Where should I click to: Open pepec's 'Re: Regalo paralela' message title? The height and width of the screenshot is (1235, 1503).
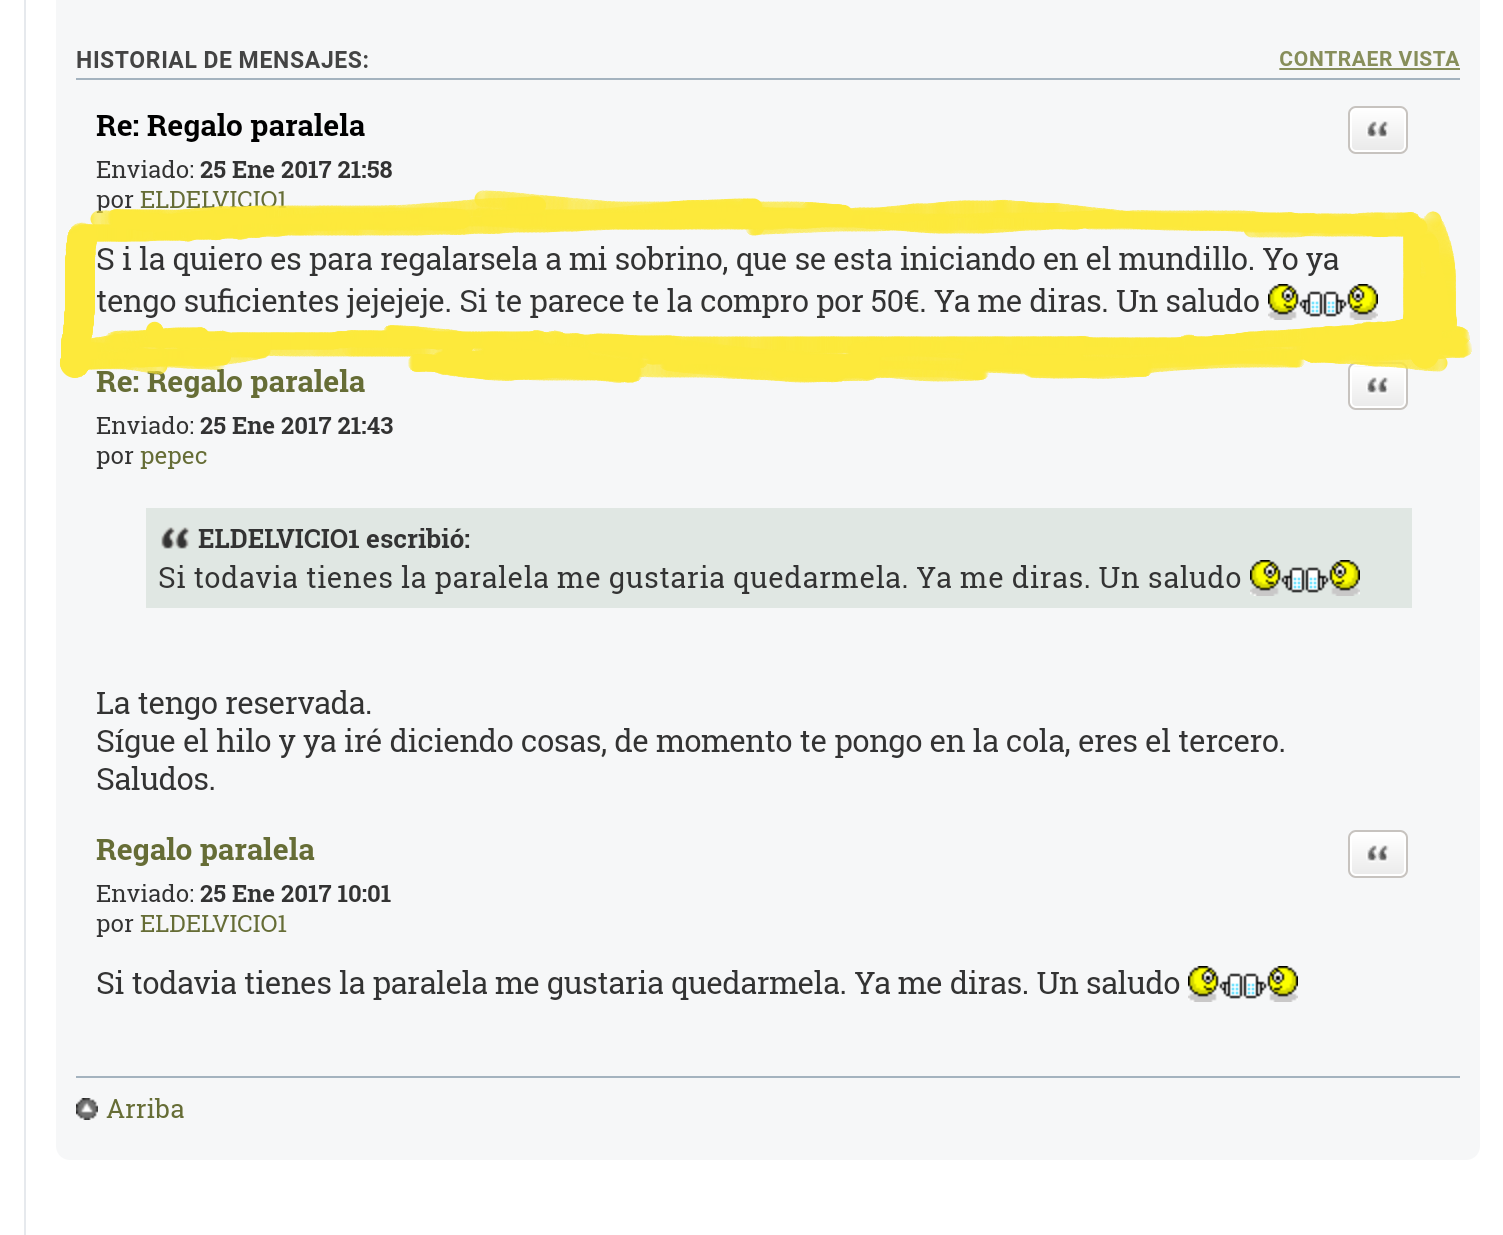[230, 382]
